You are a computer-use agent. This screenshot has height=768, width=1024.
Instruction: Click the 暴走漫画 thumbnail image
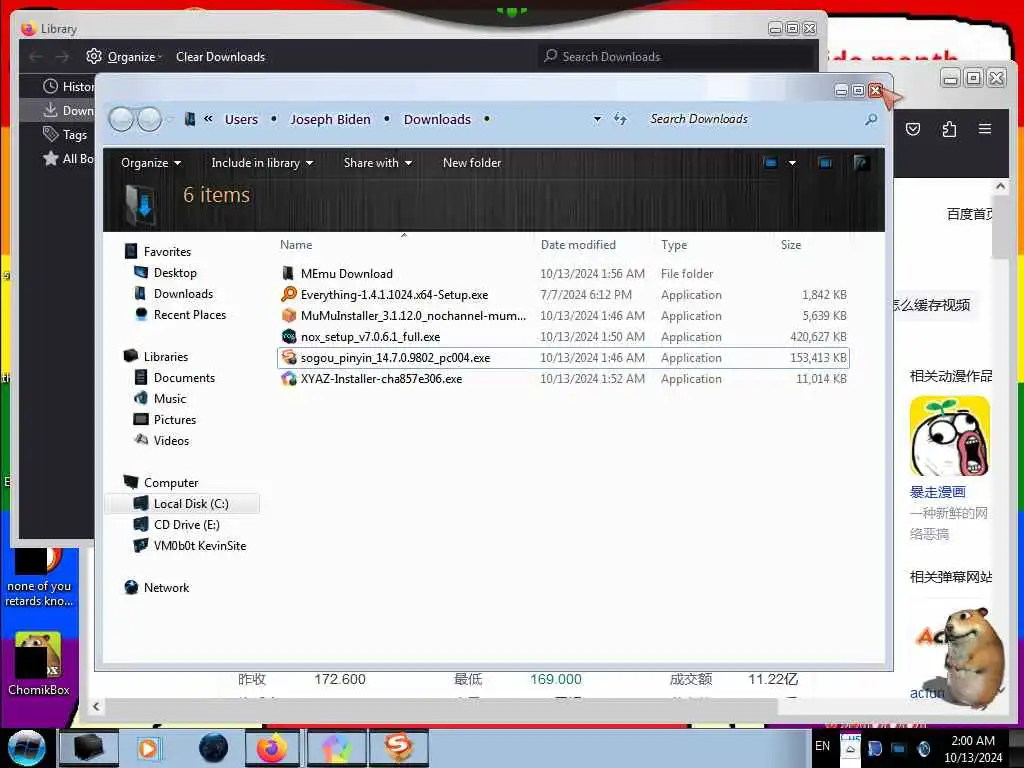coord(950,436)
